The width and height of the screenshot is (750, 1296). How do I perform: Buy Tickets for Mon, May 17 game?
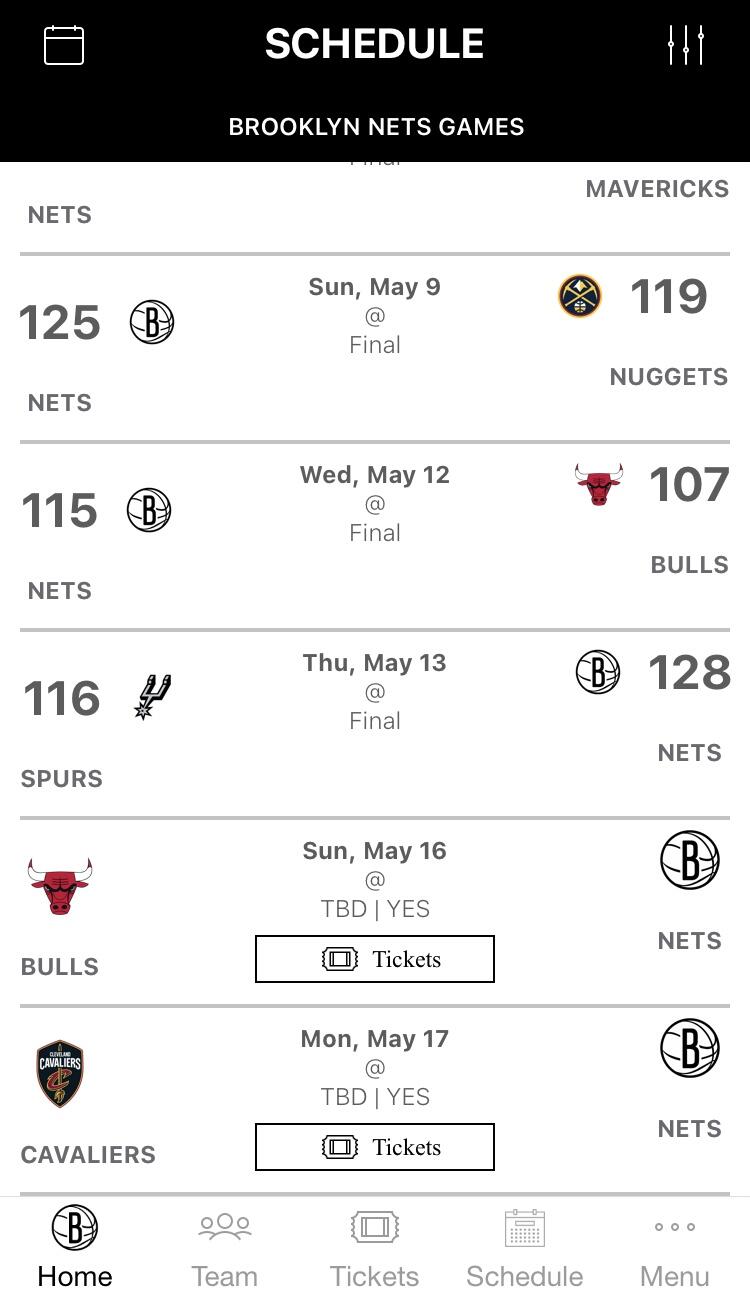[x=375, y=1147]
